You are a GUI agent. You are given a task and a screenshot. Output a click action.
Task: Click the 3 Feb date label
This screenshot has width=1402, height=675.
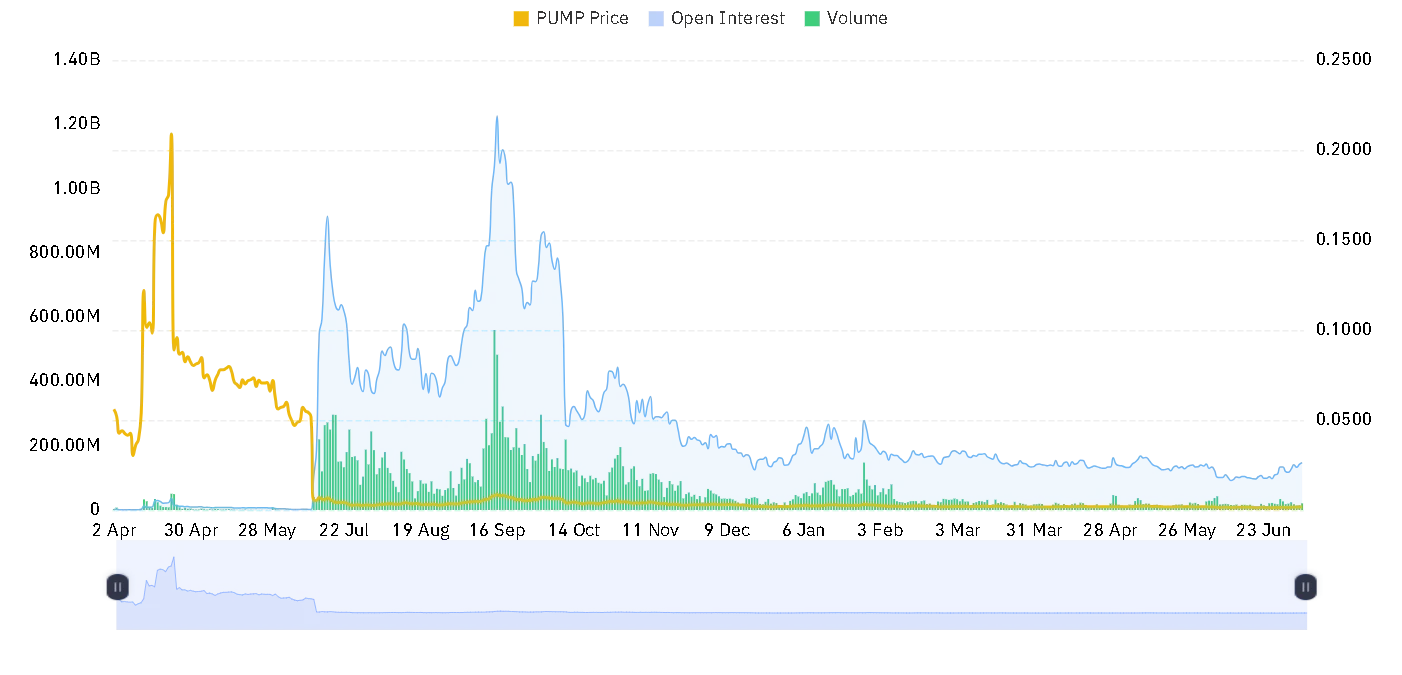click(880, 530)
